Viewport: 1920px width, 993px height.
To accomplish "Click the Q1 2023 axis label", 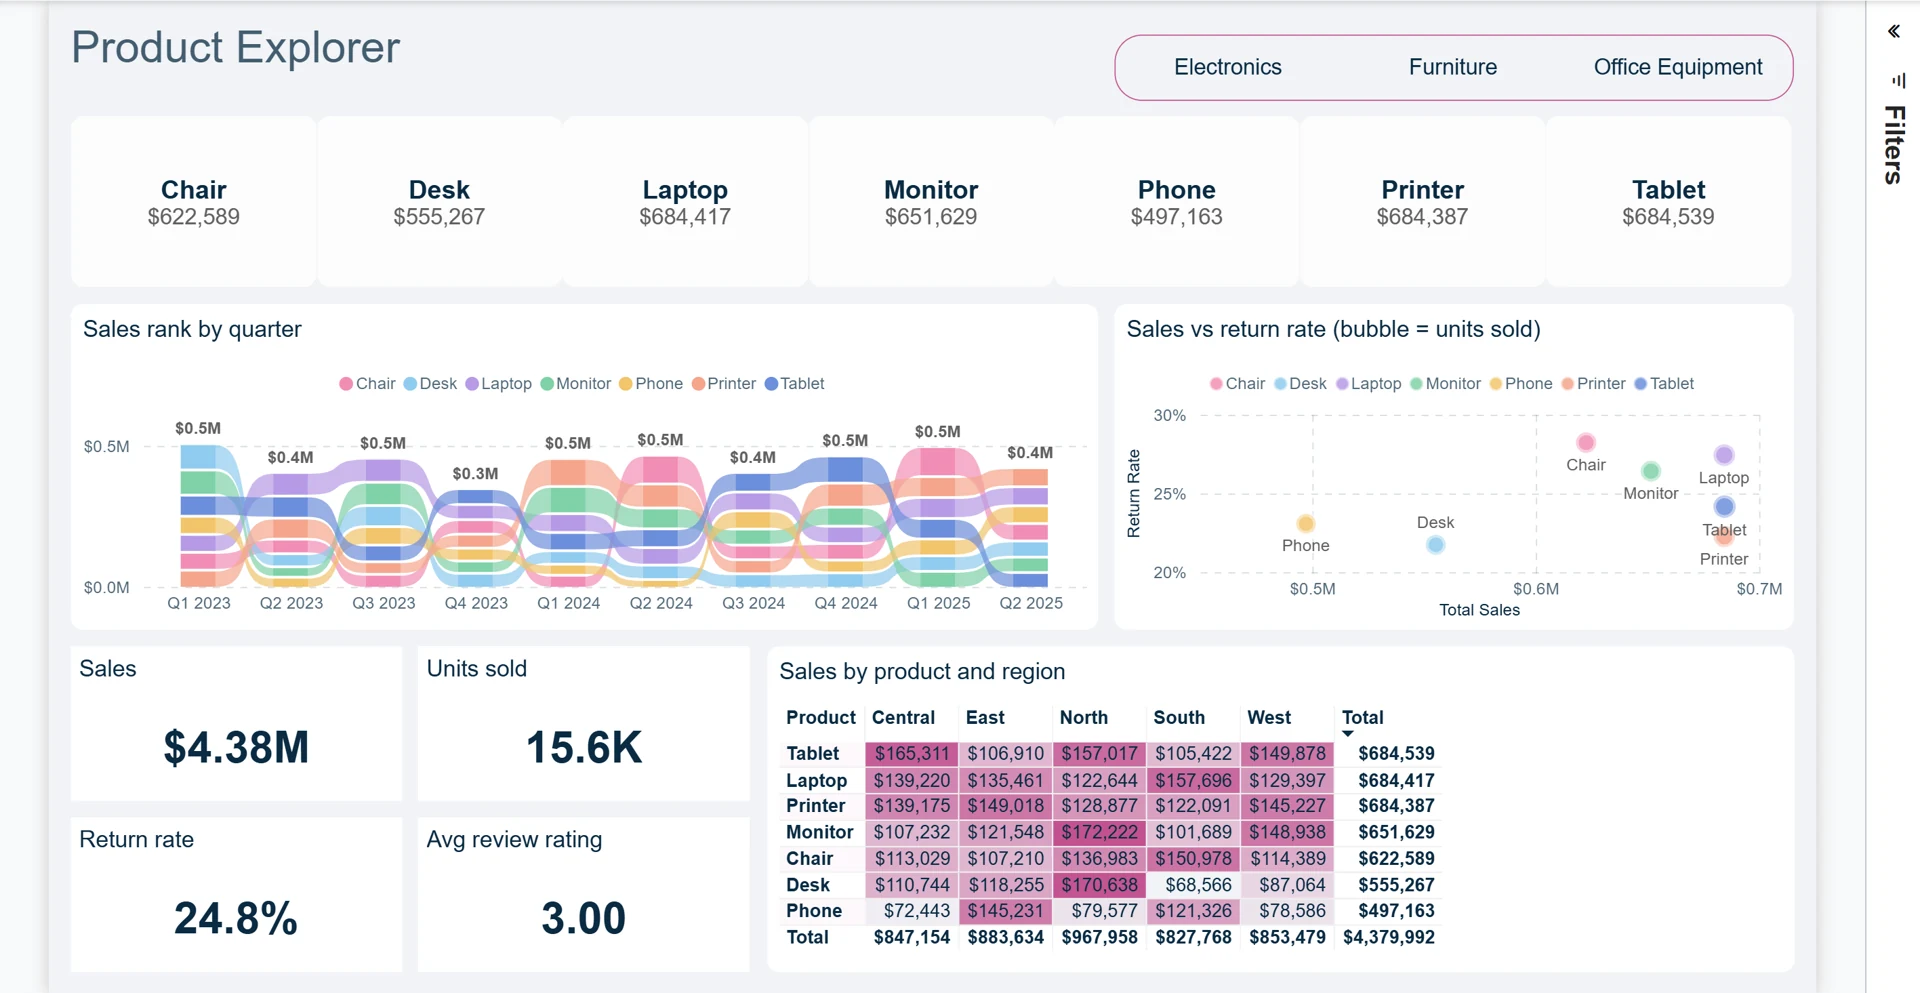I will pos(199,603).
